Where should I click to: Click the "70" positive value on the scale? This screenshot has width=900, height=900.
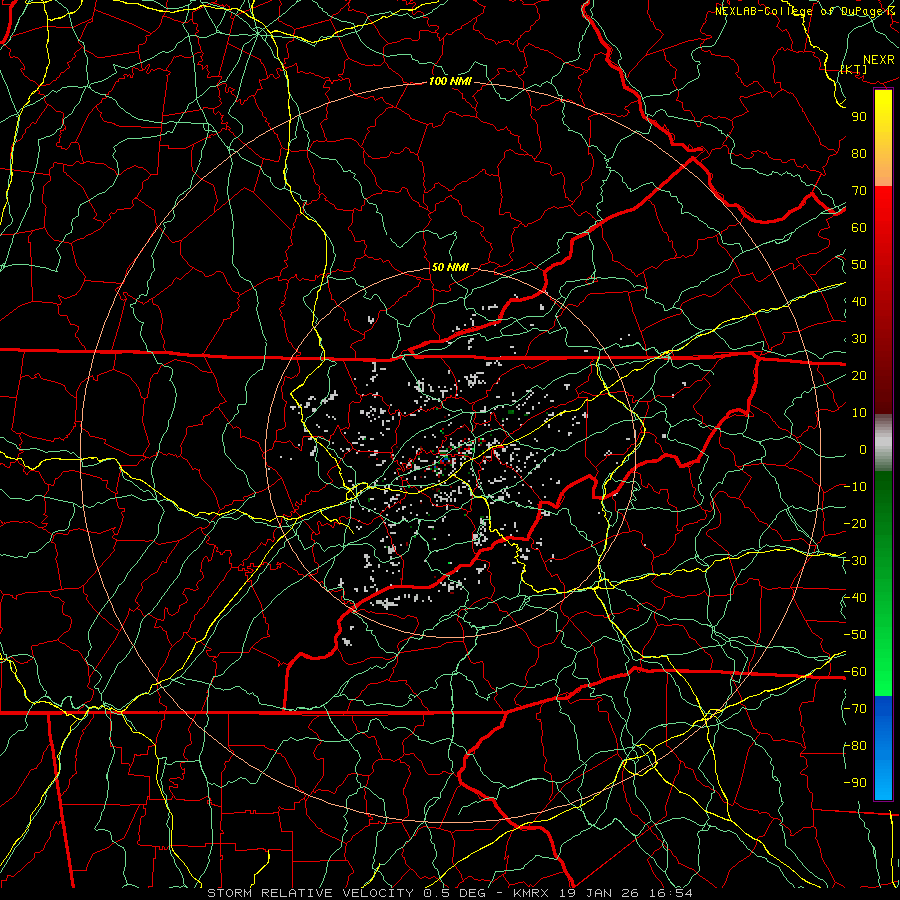coord(859,191)
